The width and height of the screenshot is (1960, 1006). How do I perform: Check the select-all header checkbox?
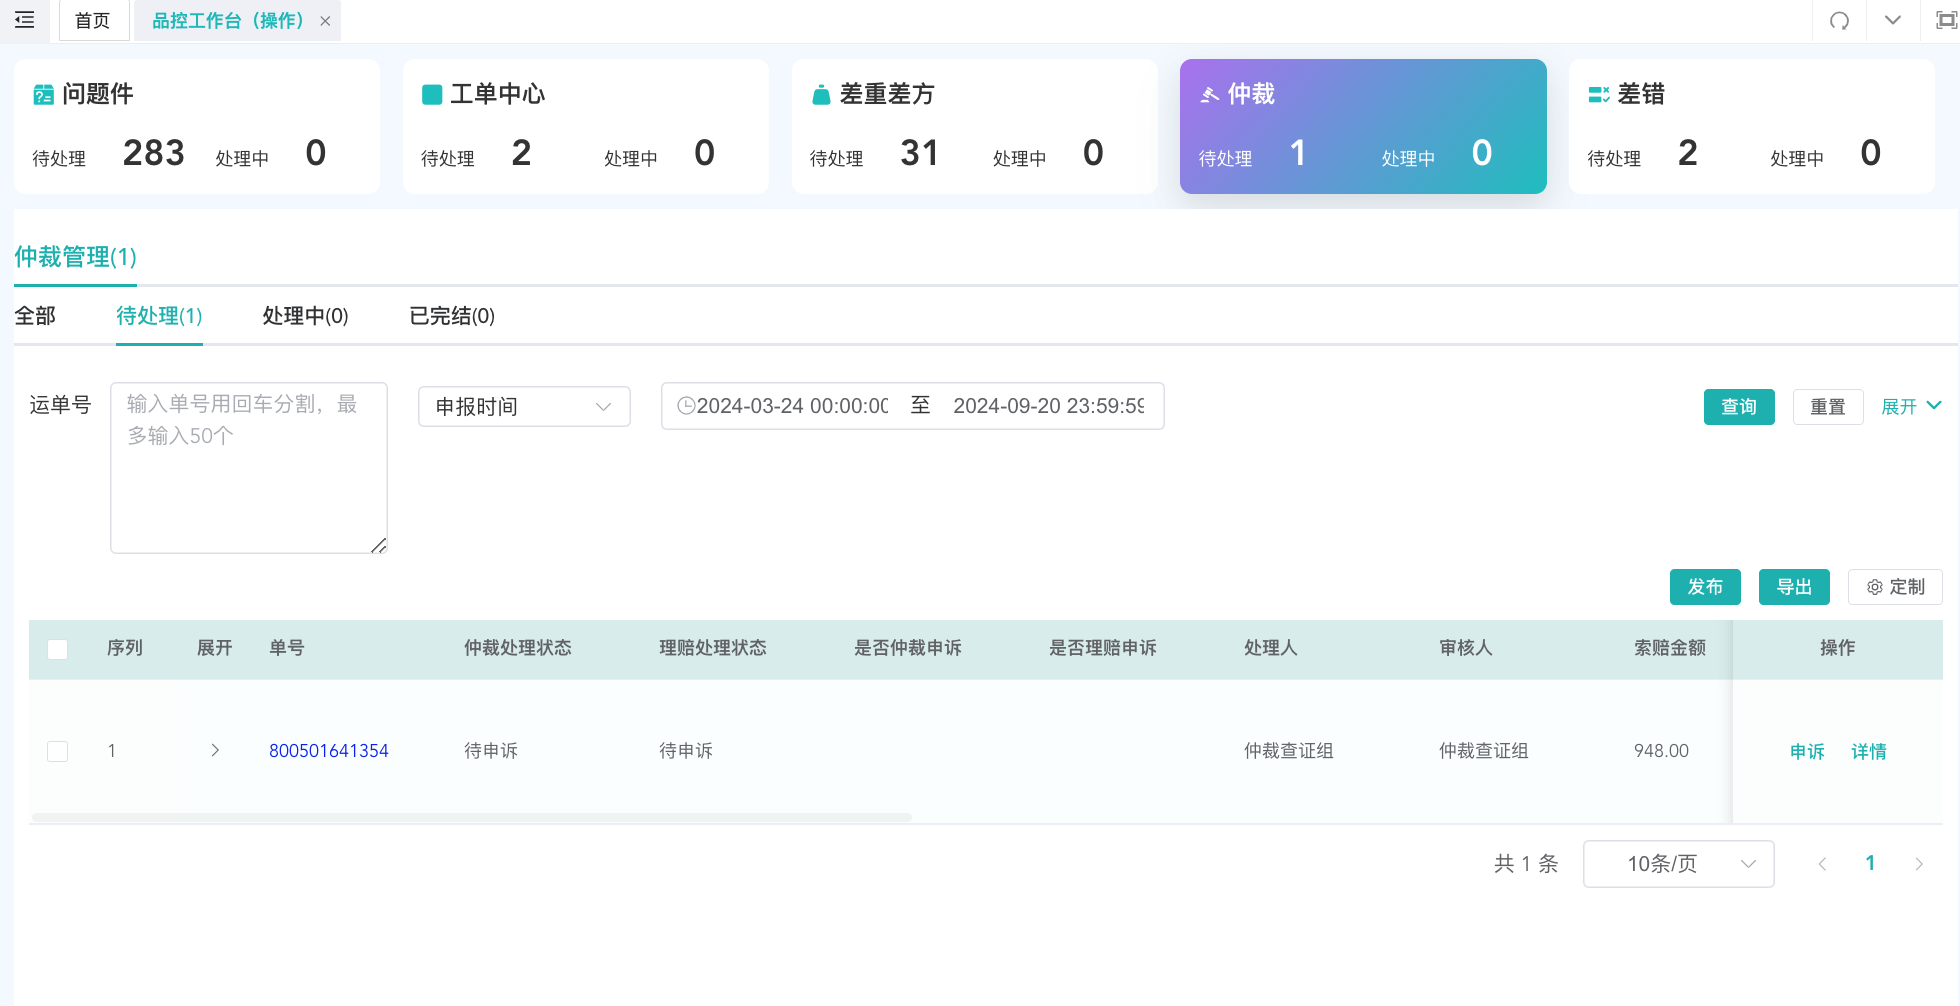58,649
